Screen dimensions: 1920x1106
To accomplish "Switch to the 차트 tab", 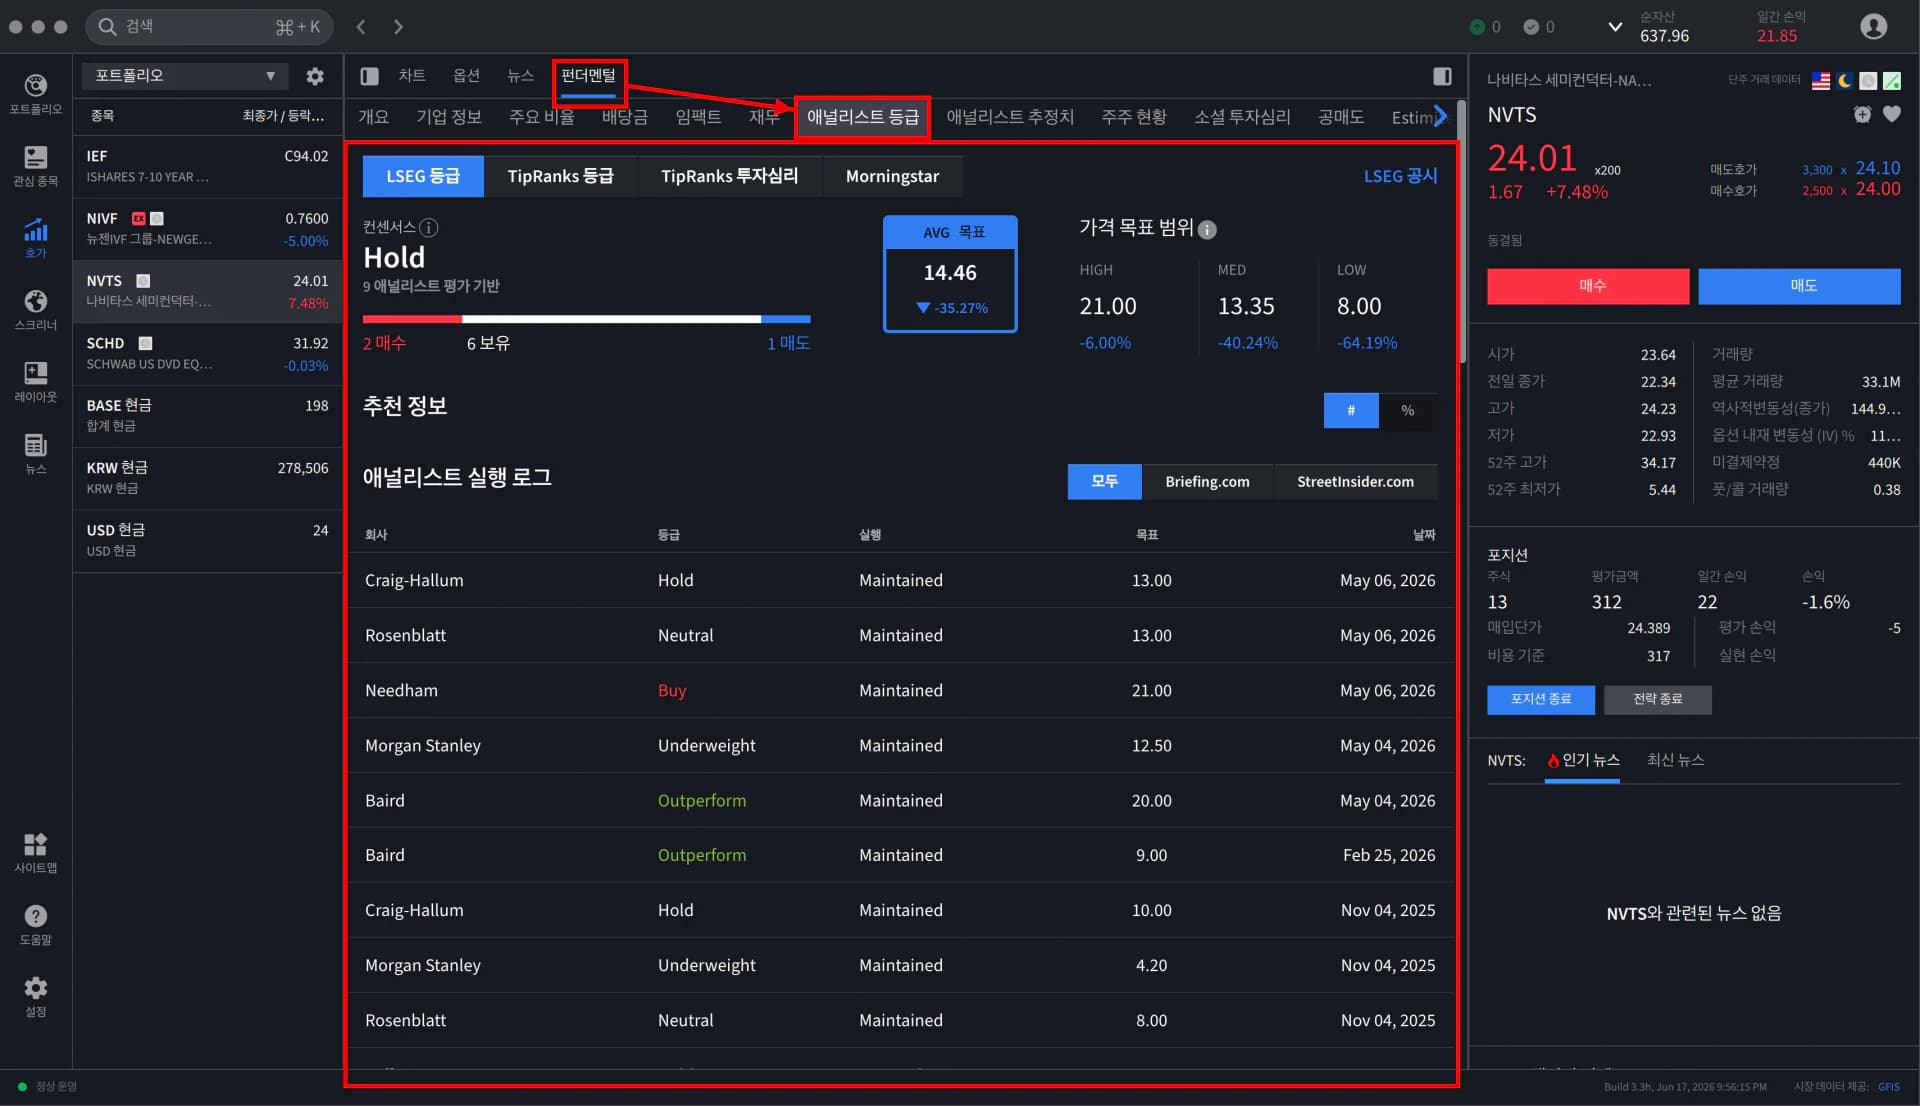I will 412,76.
